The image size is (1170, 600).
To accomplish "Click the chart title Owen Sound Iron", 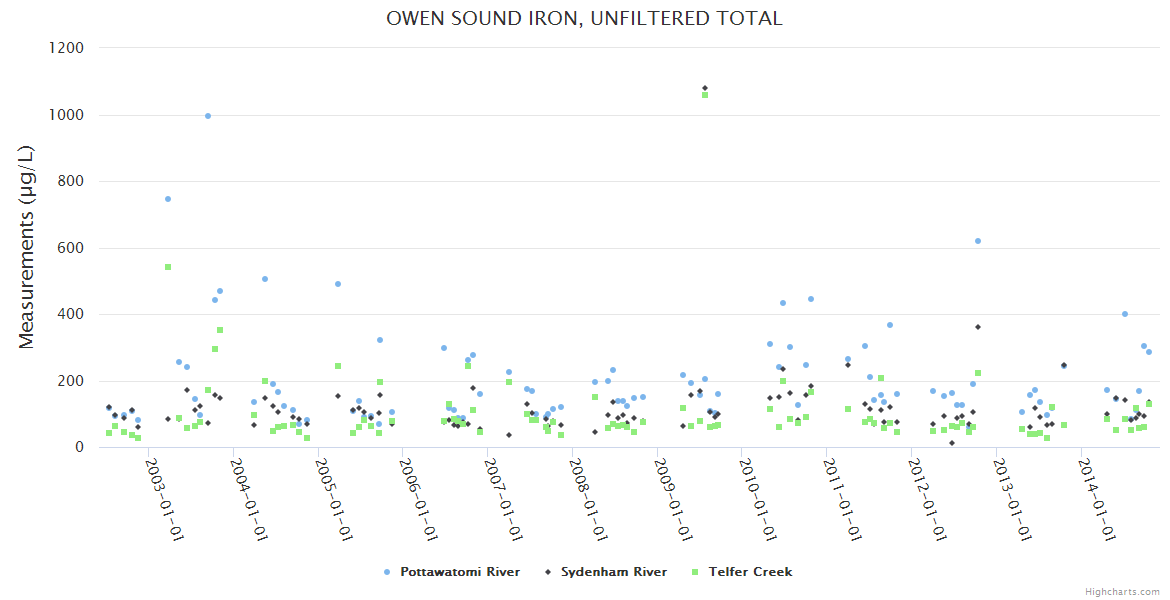I will coord(584,19).
